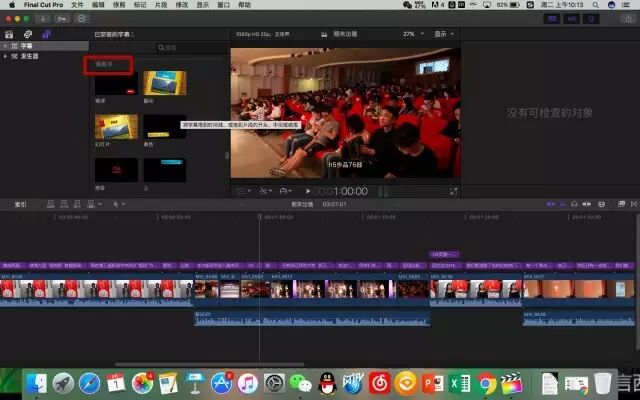Screen dimensions: 640x400
Task: Open the keyword editor key icon
Action: (x=62, y=19)
